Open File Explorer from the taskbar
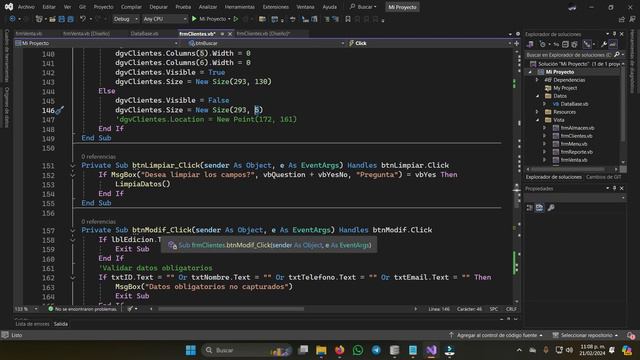The image size is (640, 360). [321, 350]
